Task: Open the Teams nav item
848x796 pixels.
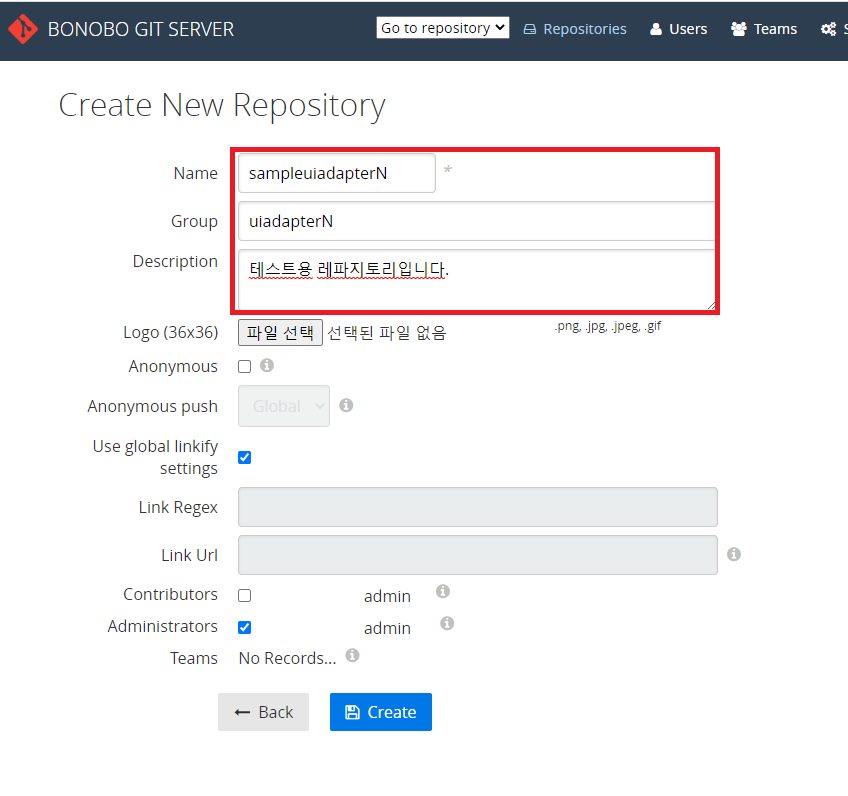Action: (764, 29)
